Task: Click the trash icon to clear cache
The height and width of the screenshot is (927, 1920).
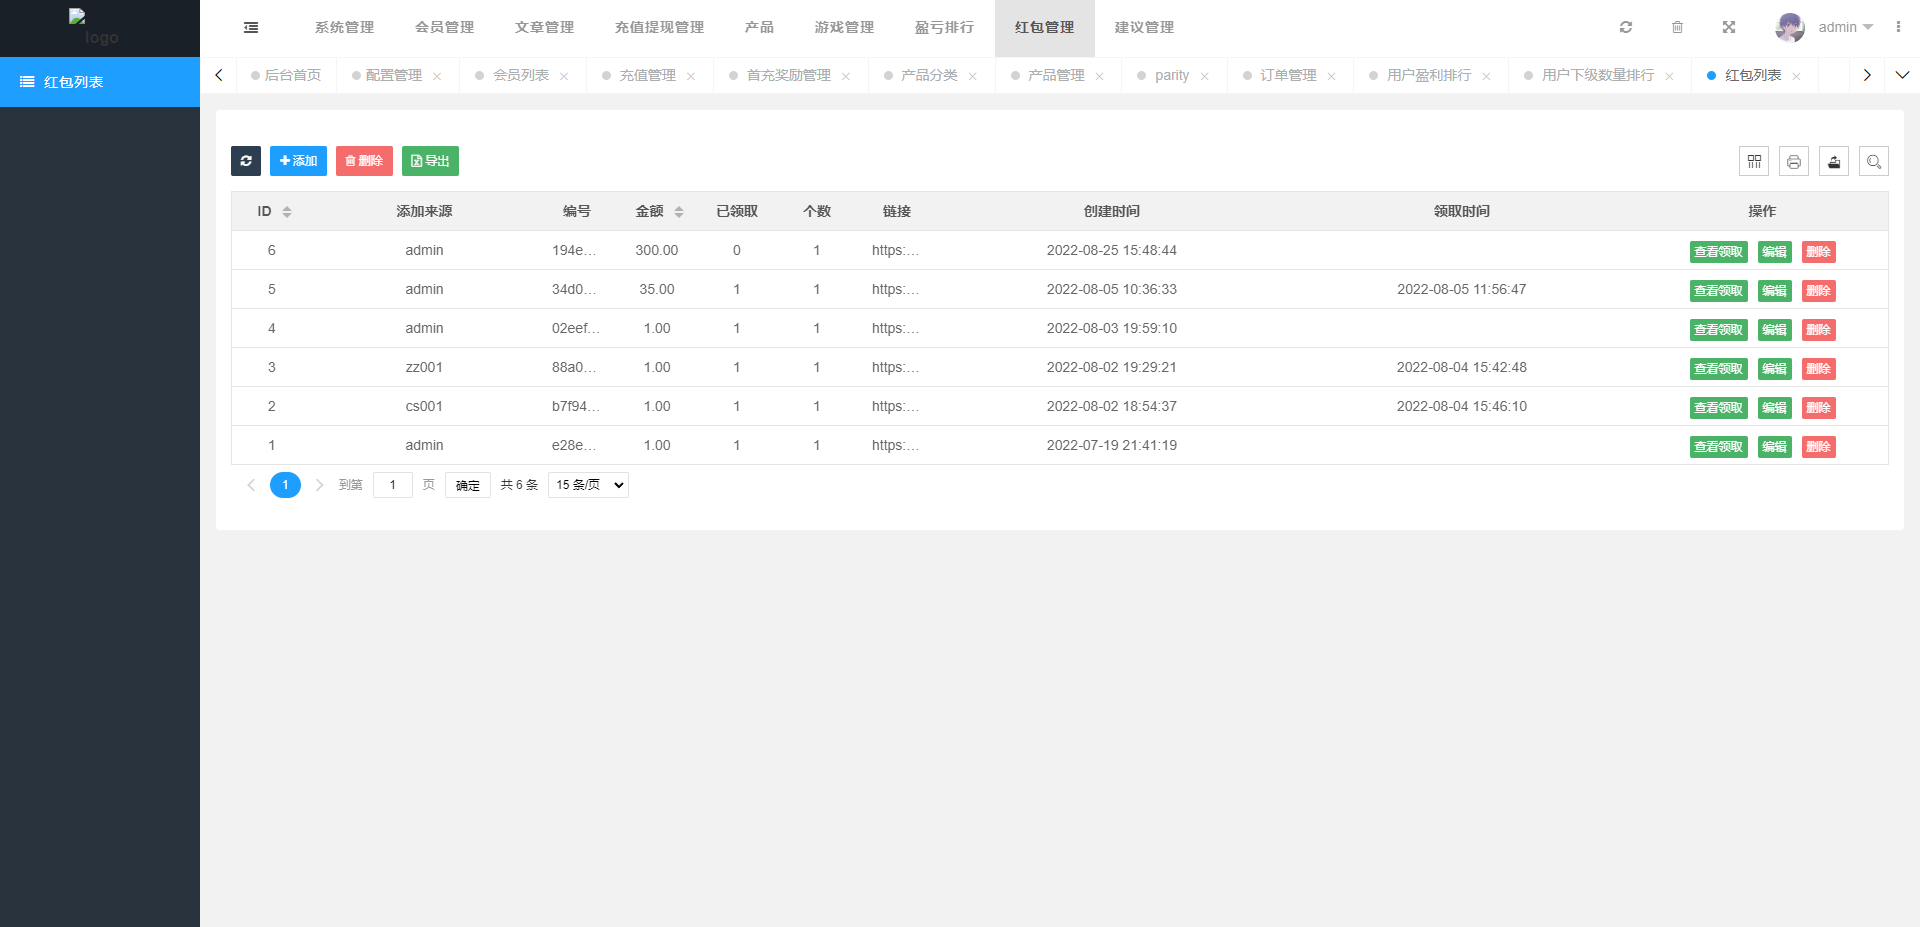Action: (x=1678, y=27)
